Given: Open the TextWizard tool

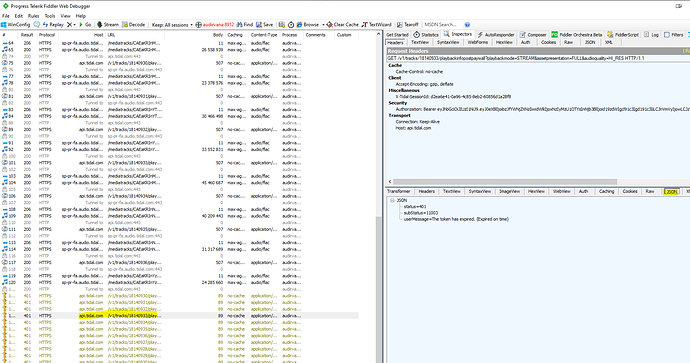Looking at the screenshot, I should tap(376, 25).
